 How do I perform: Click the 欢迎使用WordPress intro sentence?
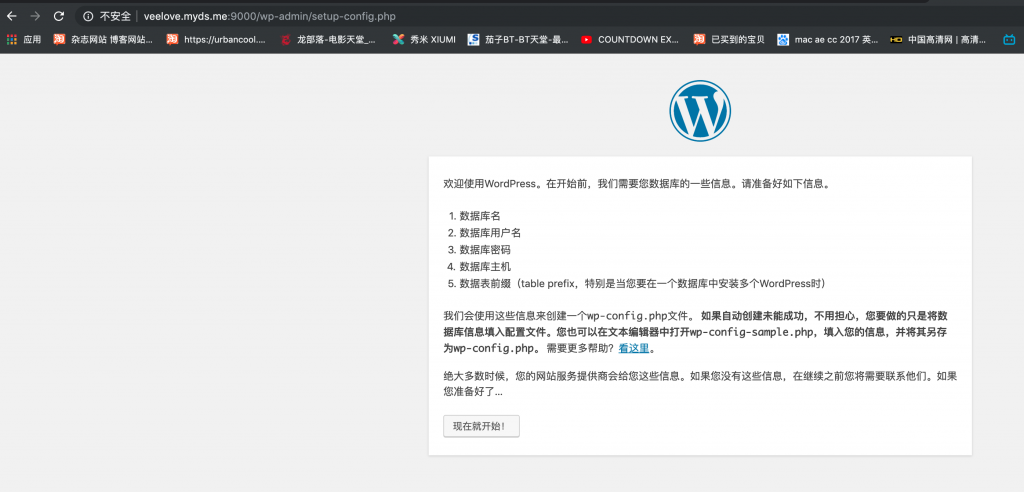[637, 184]
